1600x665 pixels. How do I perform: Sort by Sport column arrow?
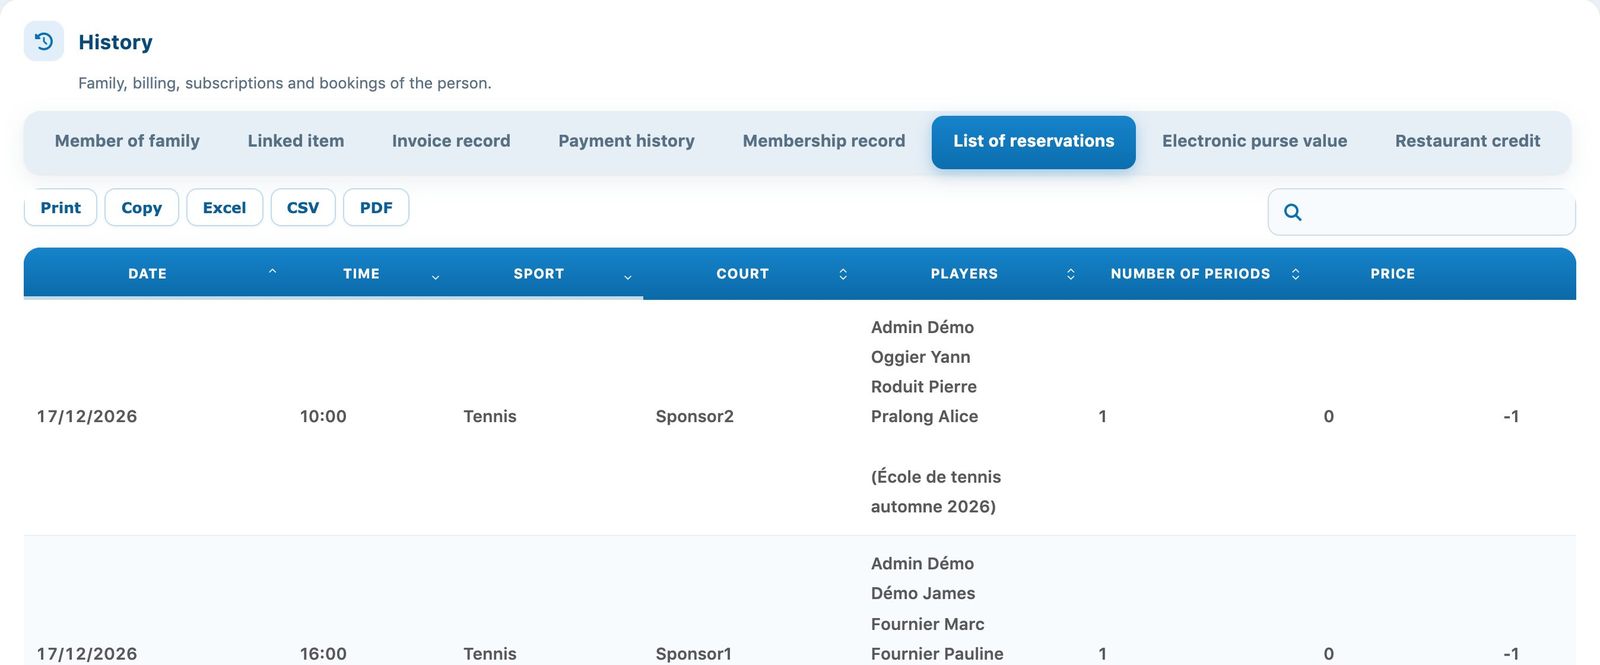click(627, 275)
